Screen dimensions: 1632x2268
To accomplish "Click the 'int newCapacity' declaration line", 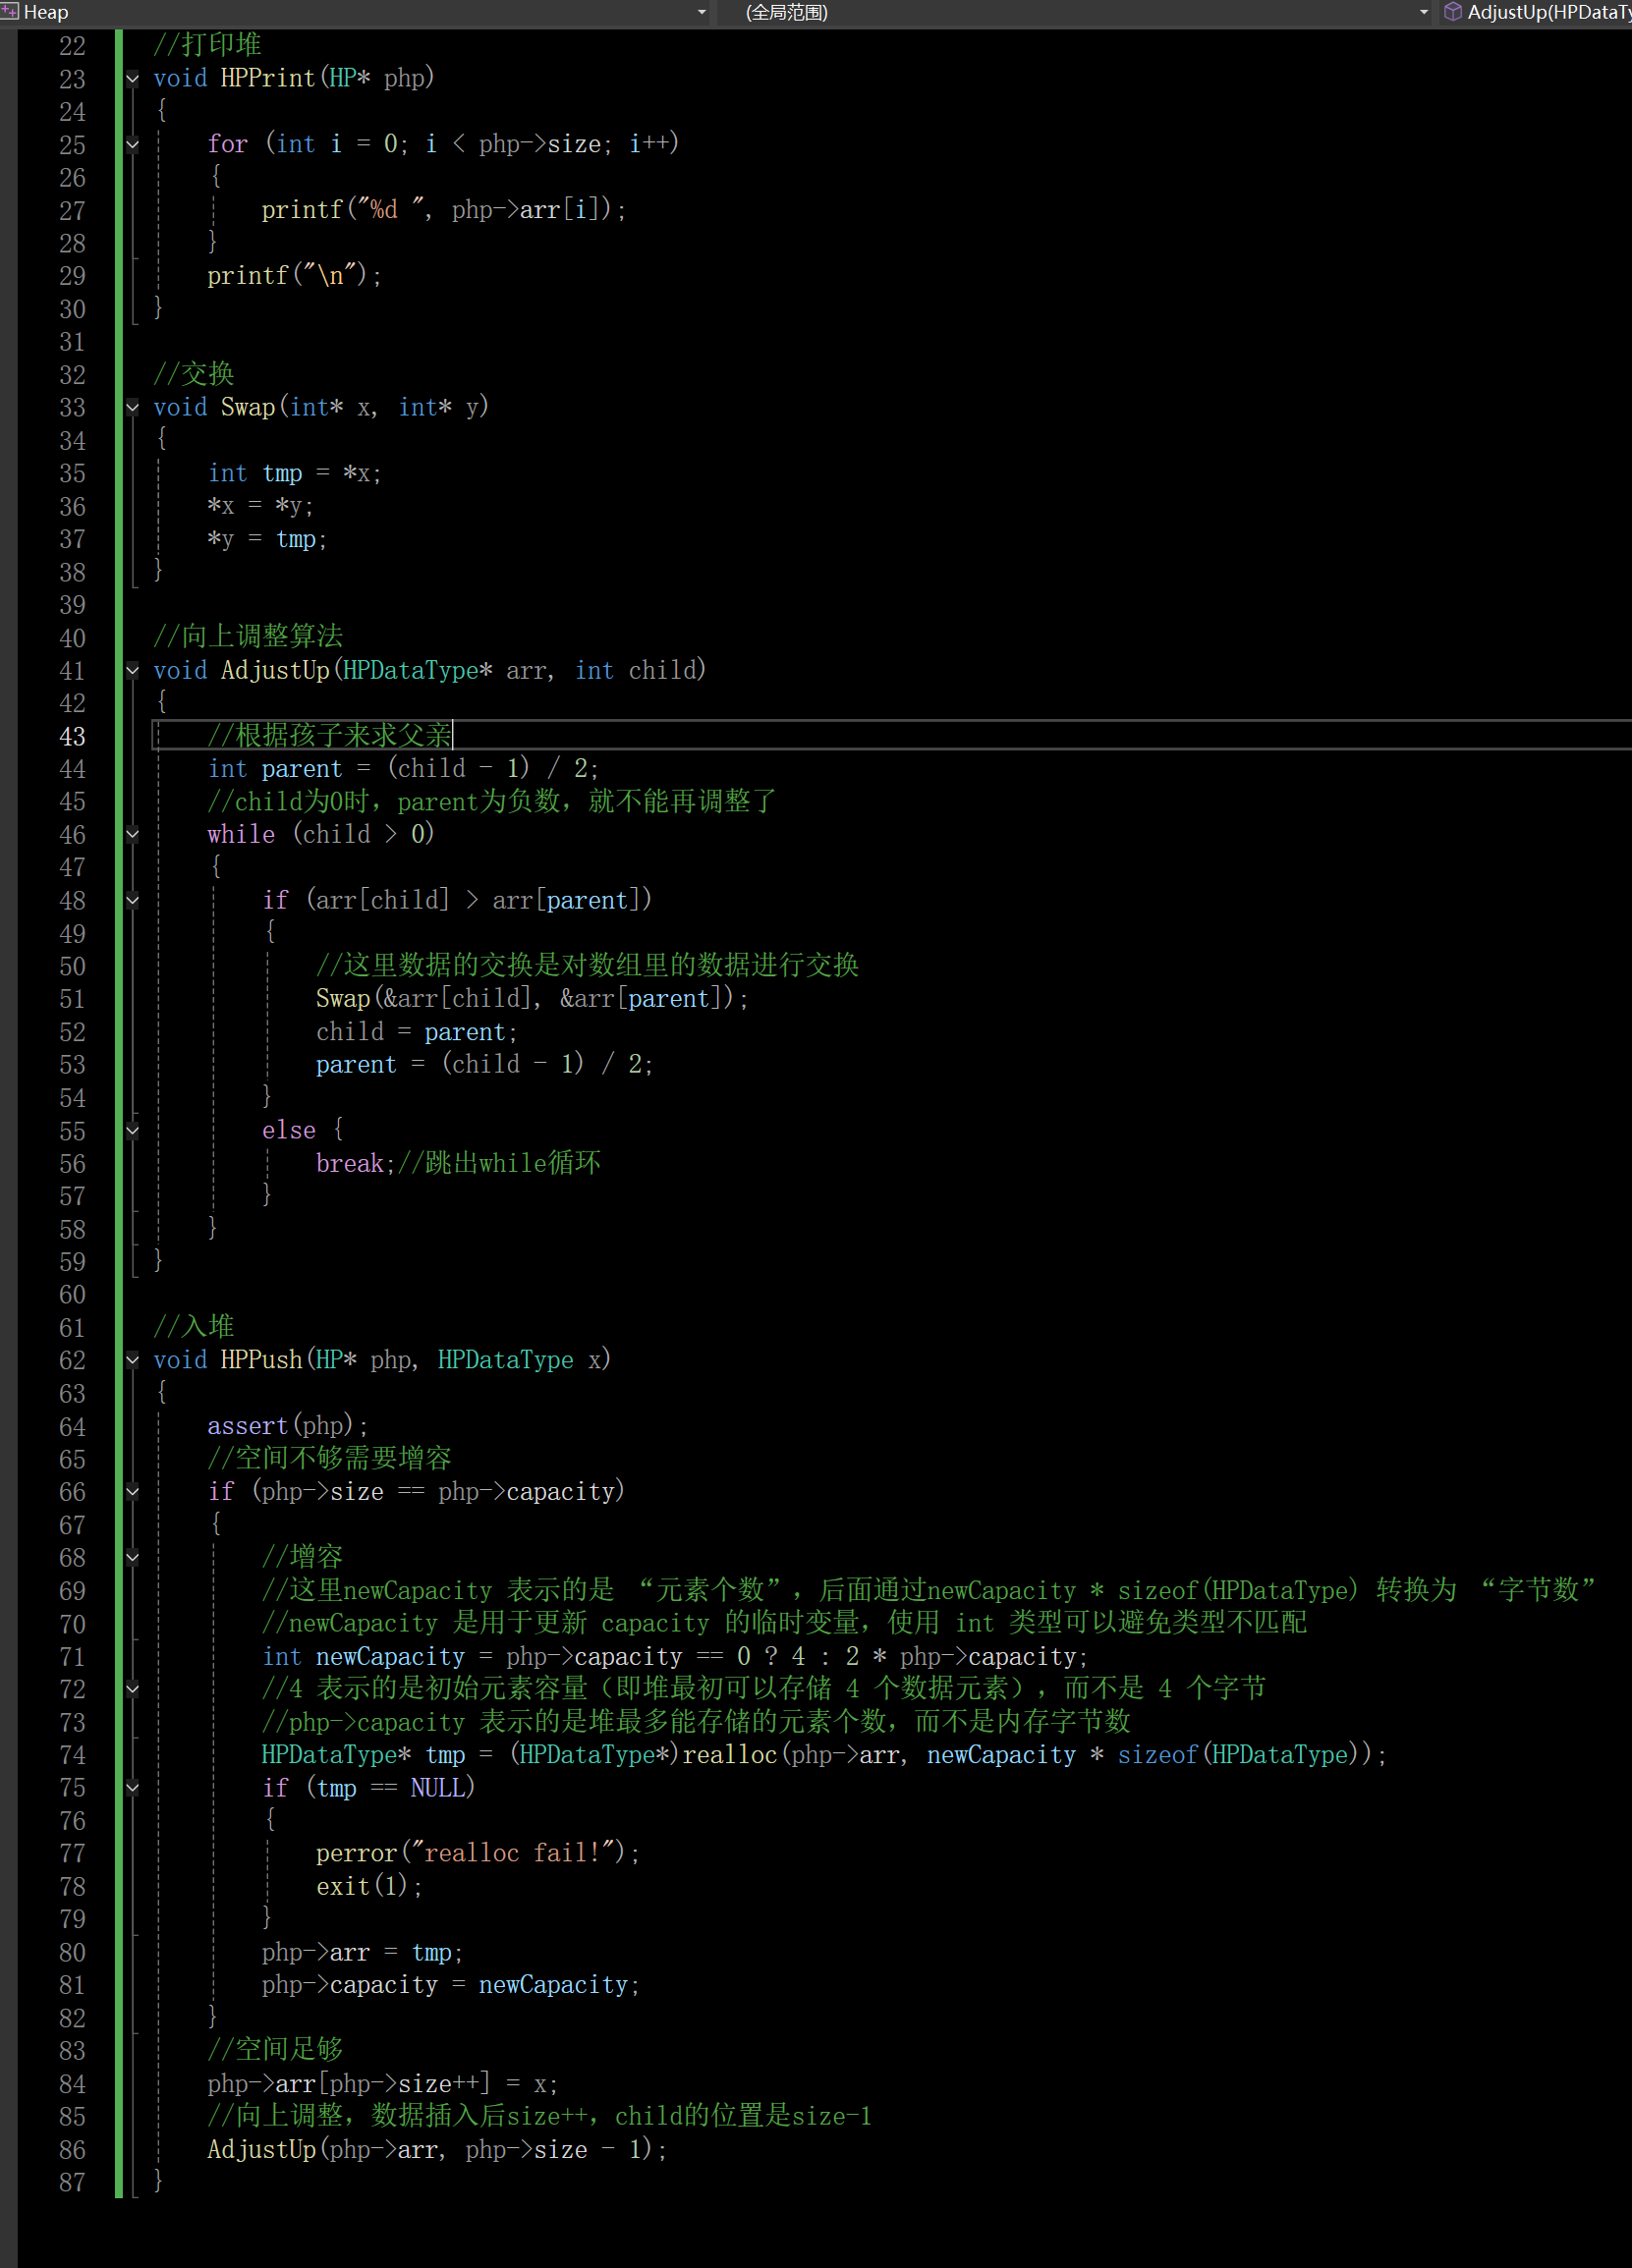I will click(x=675, y=1656).
